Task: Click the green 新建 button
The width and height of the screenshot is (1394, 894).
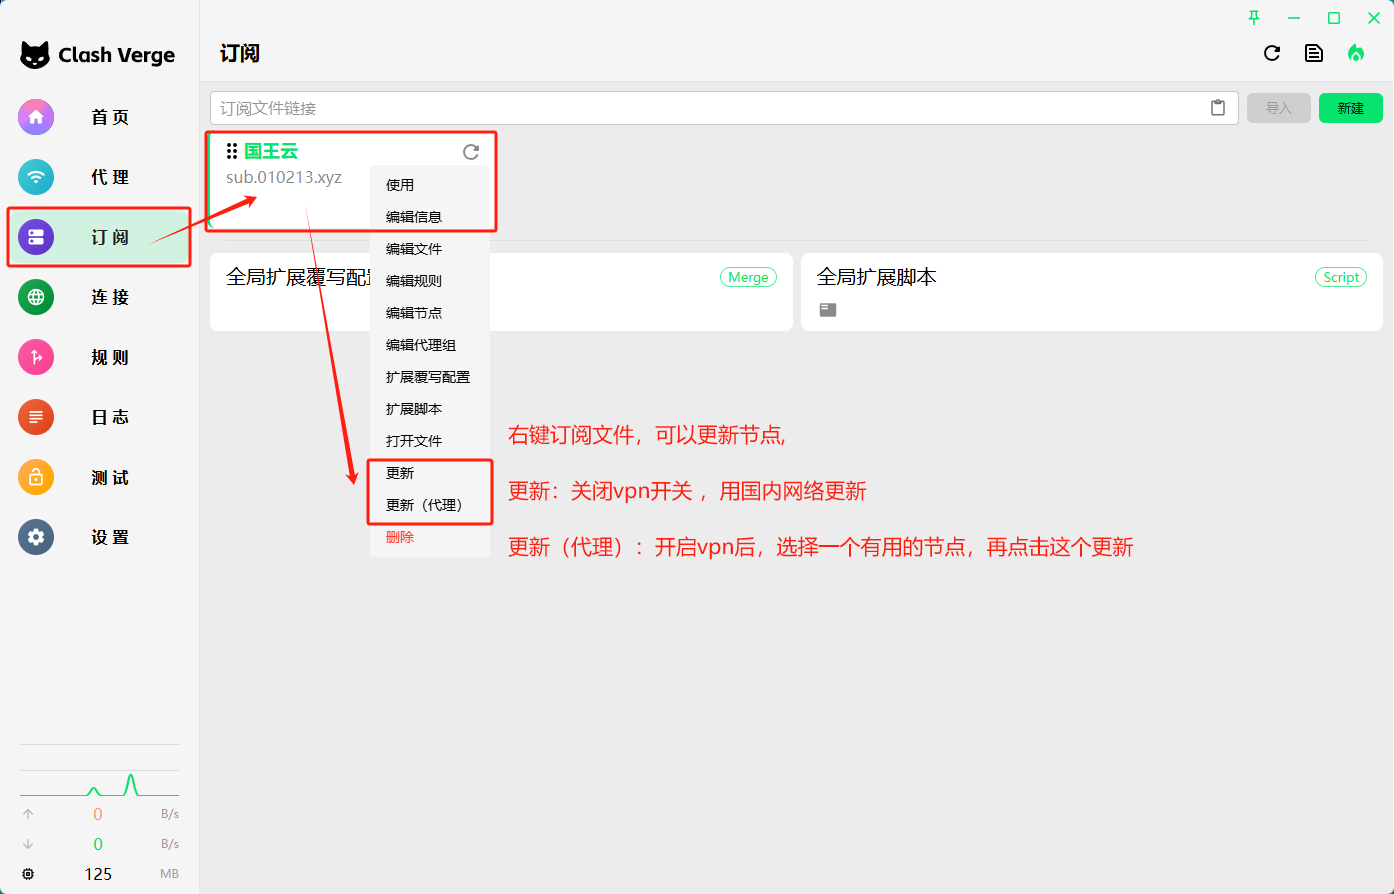Action: click(x=1350, y=108)
